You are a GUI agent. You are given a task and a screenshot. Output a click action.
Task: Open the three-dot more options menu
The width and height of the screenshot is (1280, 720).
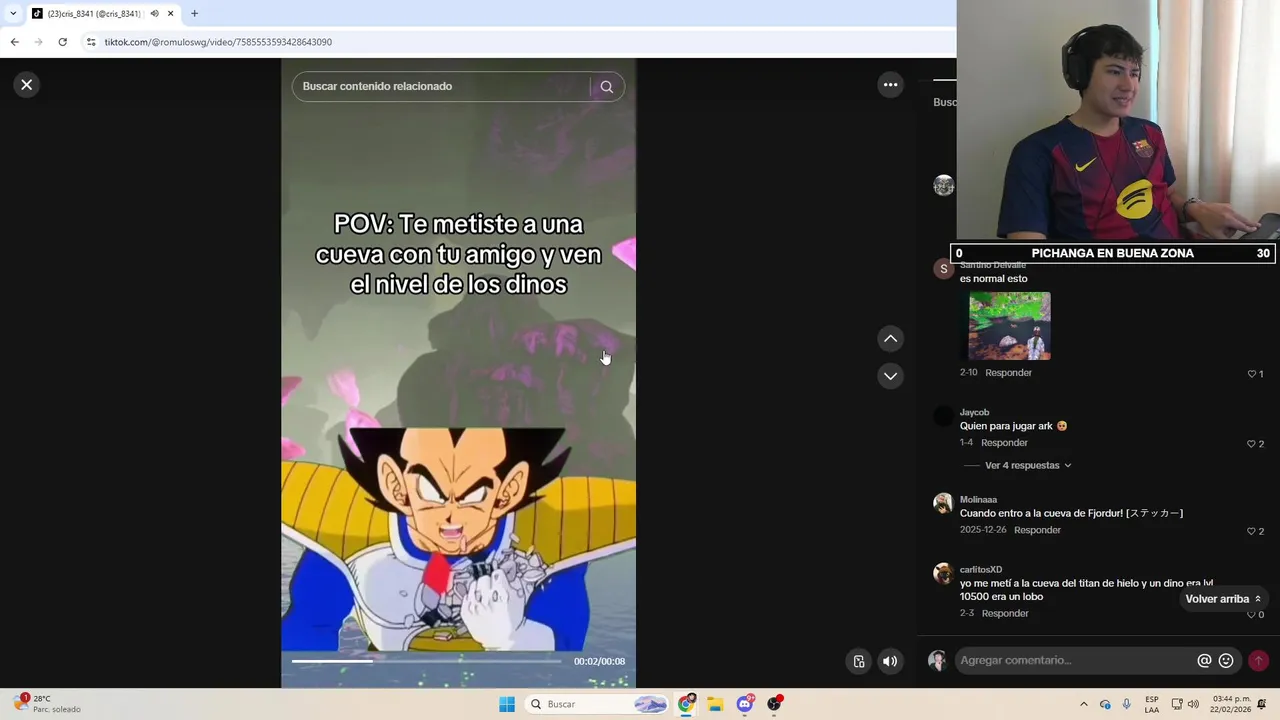[890, 85]
